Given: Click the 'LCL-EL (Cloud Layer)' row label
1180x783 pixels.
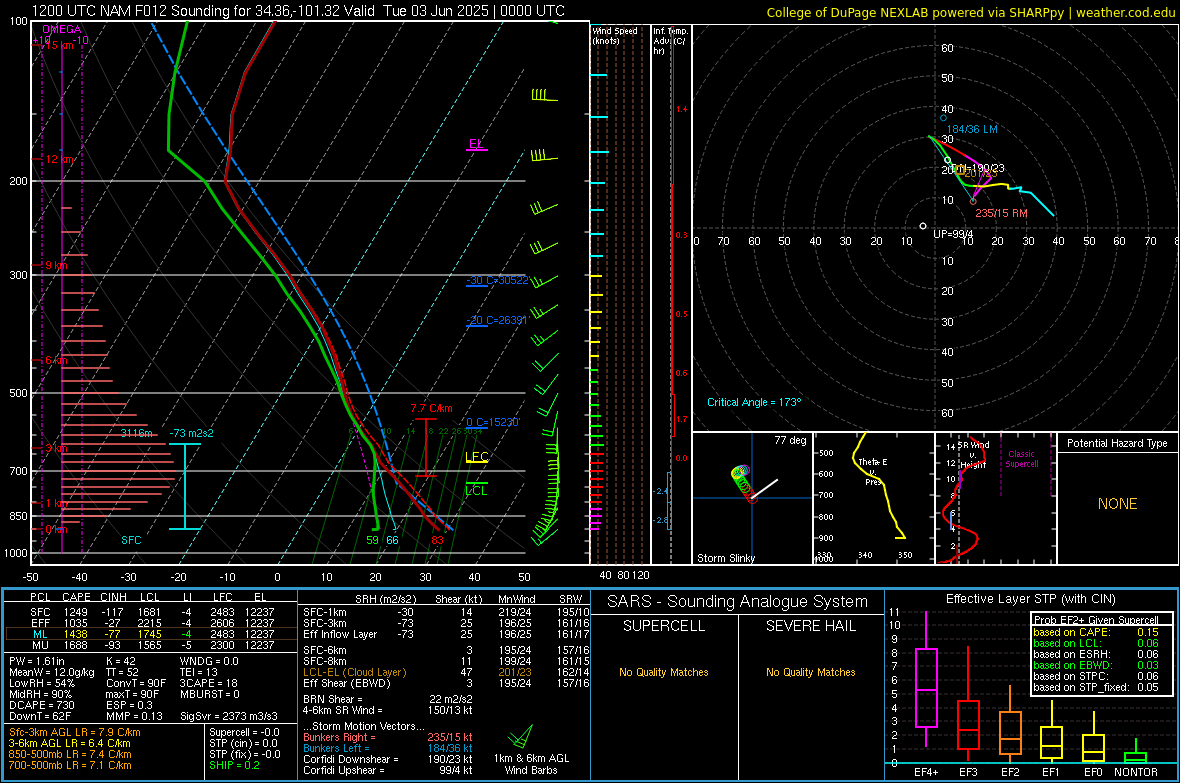Looking at the screenshot, I should point(354,672).
